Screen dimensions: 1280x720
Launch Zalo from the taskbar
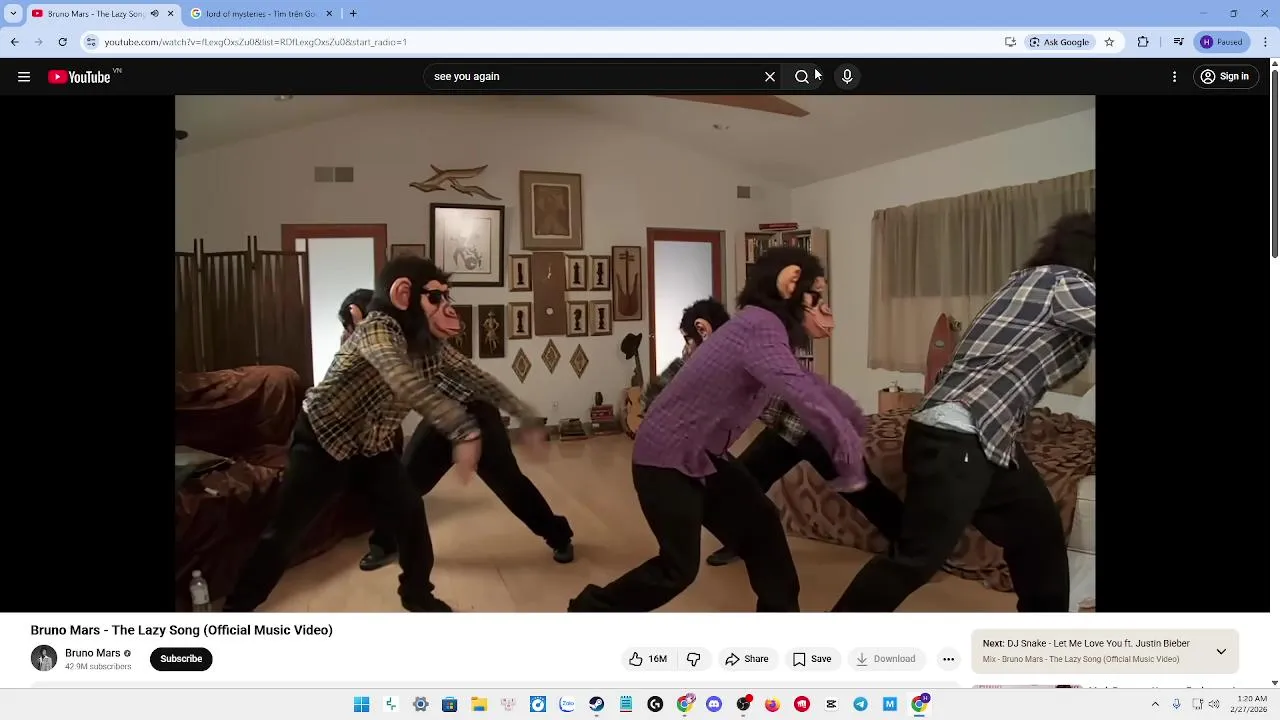pyautogui.click(x=567, y=705)
